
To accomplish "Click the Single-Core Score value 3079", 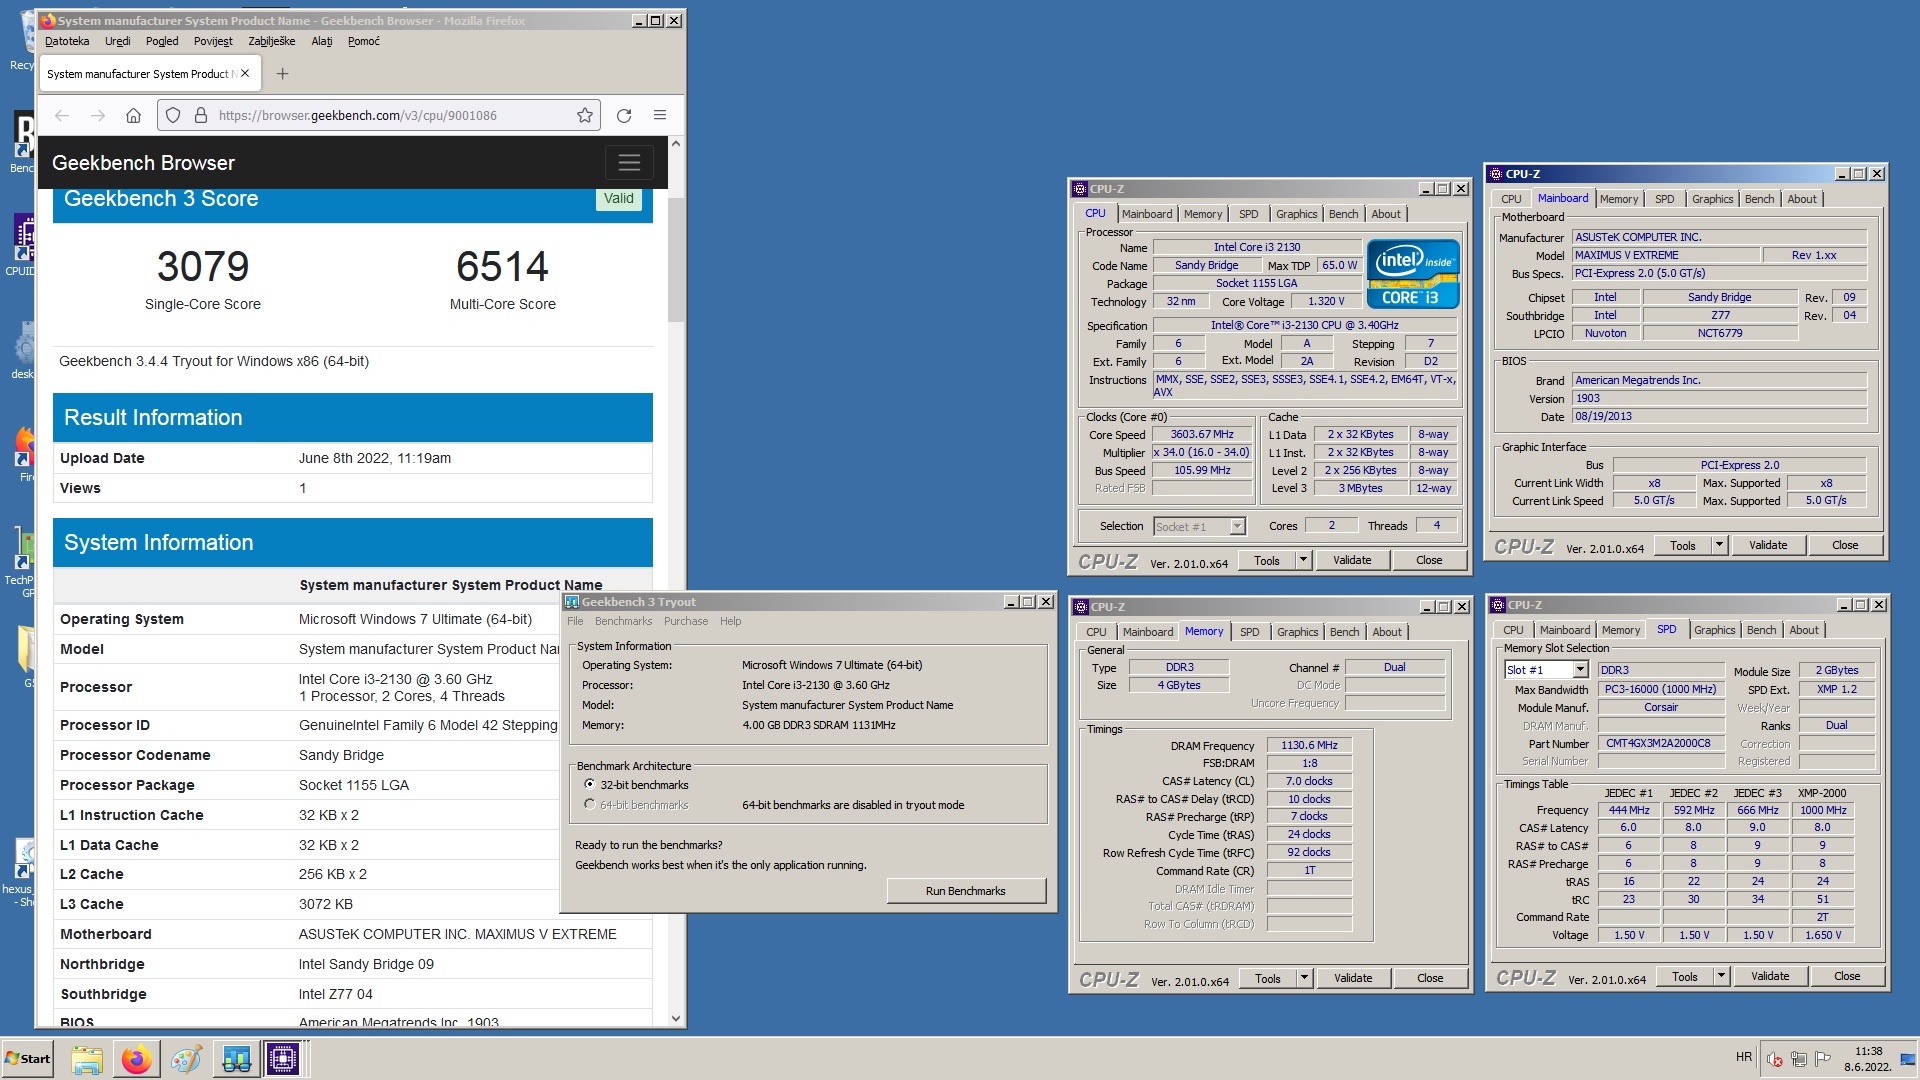I will pos(203,266).
